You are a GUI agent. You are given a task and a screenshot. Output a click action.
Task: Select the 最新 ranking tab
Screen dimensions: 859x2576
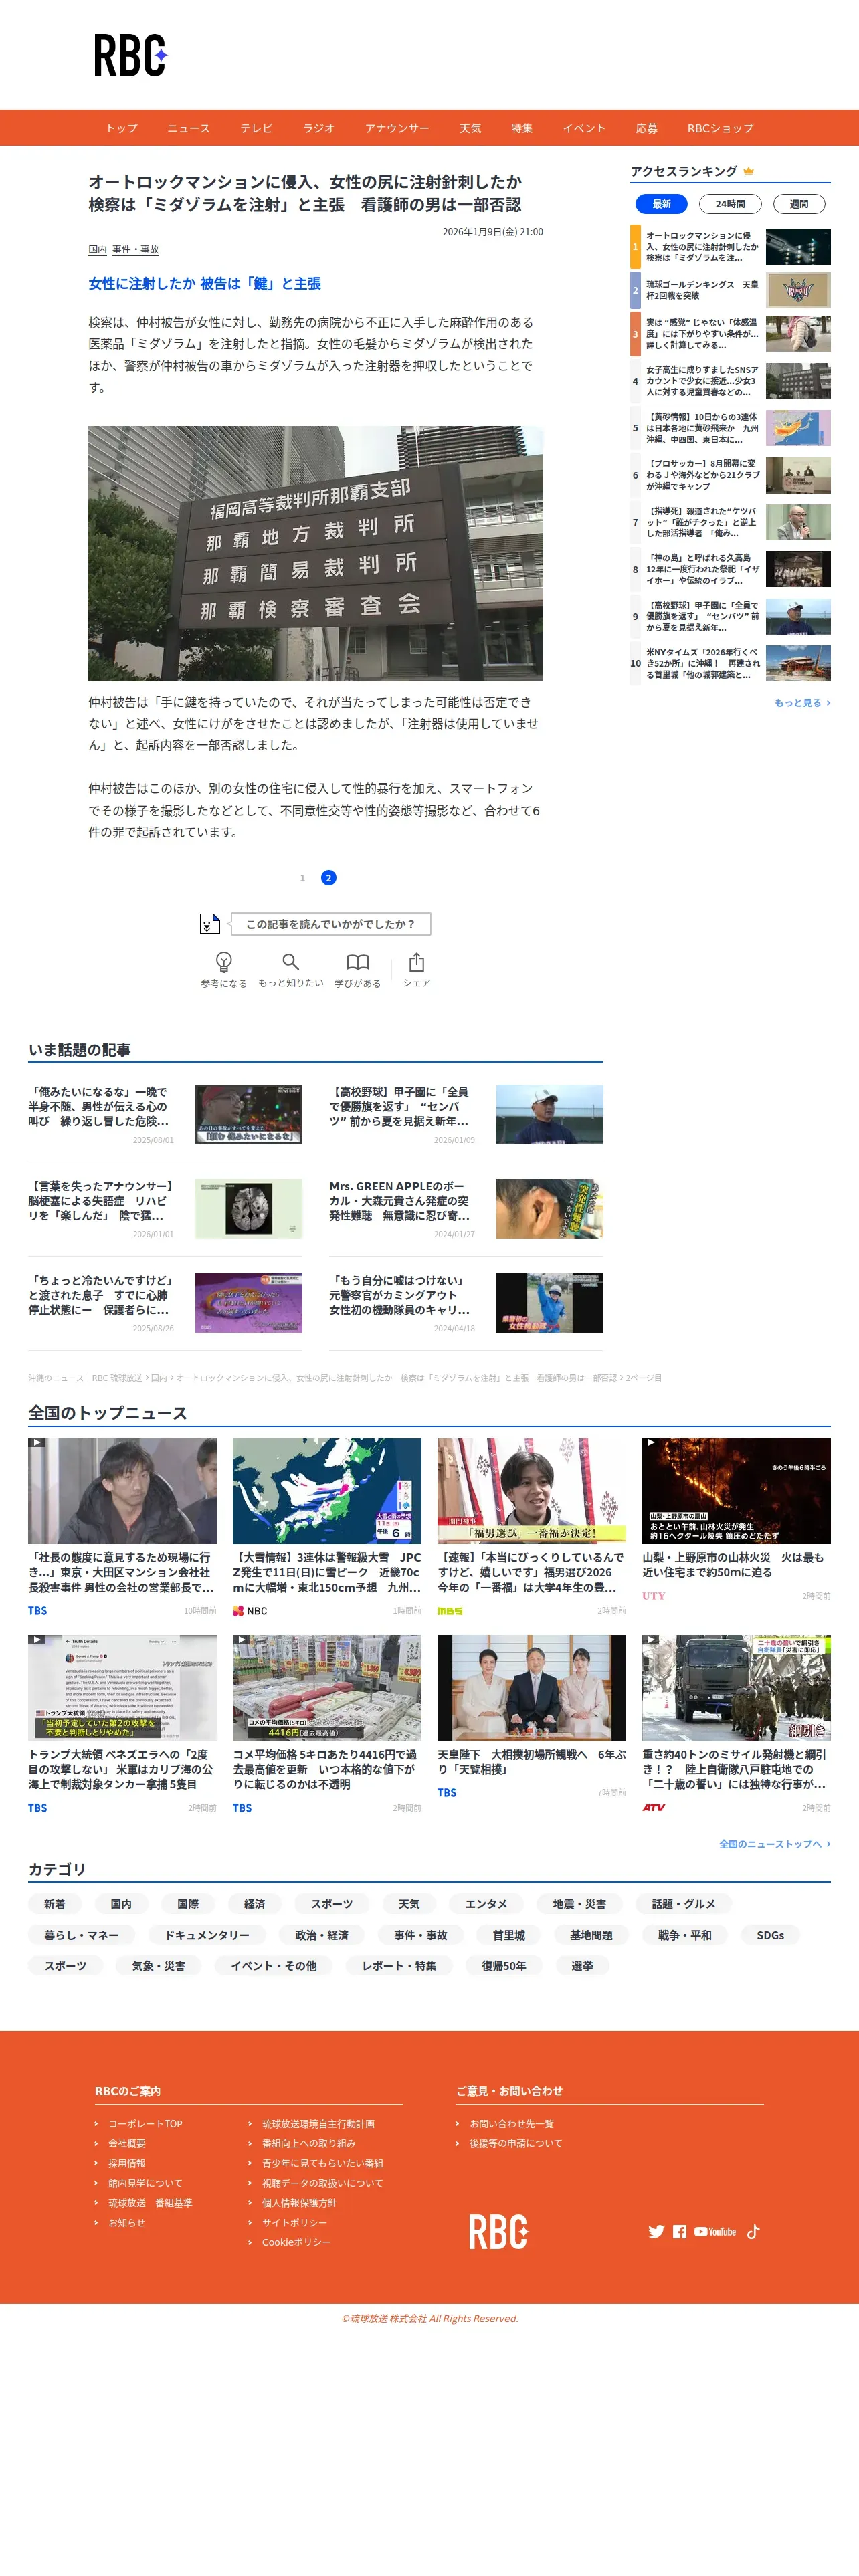point(662,204)
